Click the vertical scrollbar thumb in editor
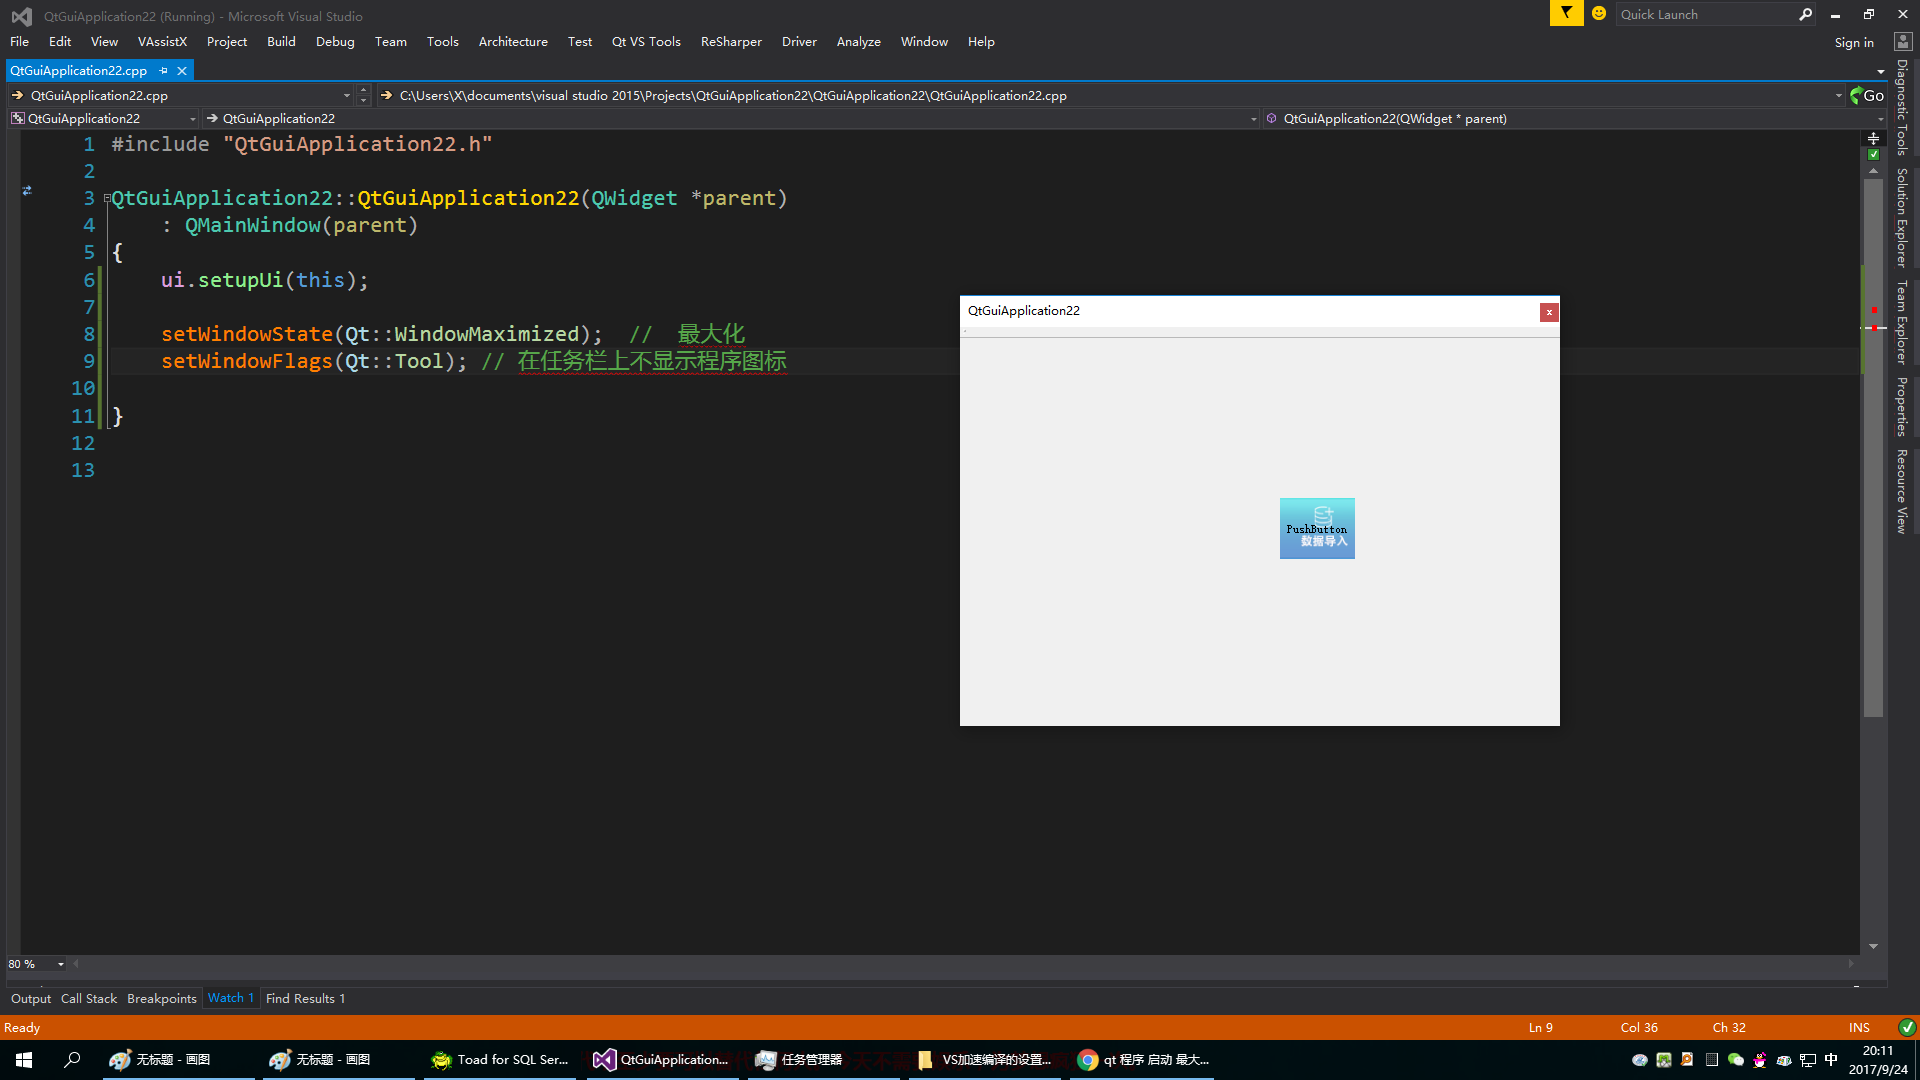Screen dimensions: 1920x1080 point(1873,447)
